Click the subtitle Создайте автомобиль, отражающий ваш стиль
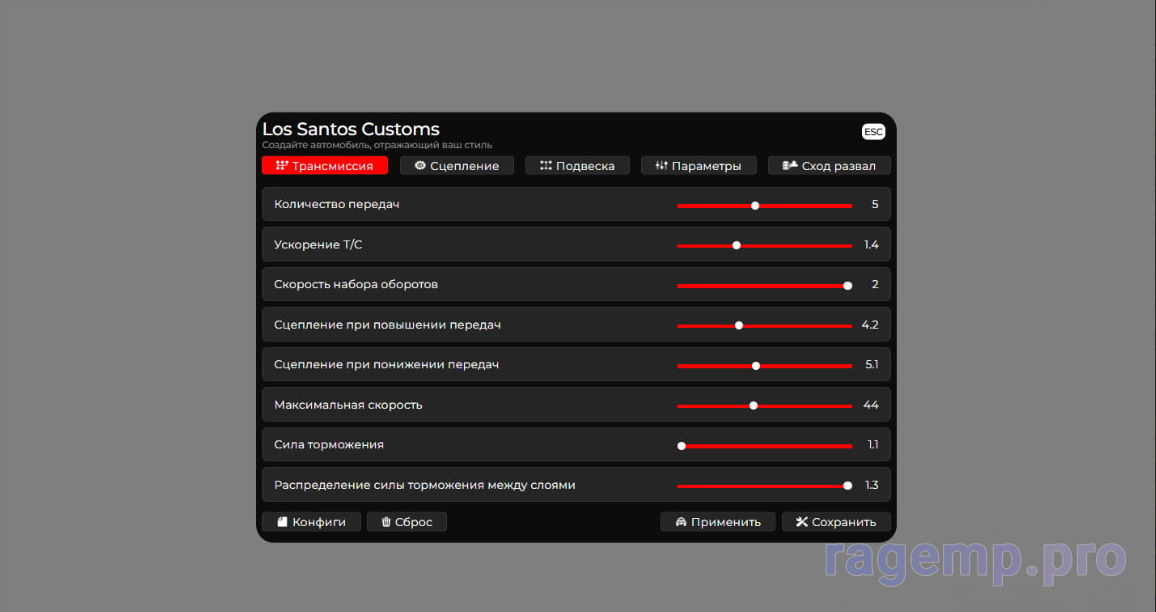Screen dimensions: 1156x612 click(377, 145)
